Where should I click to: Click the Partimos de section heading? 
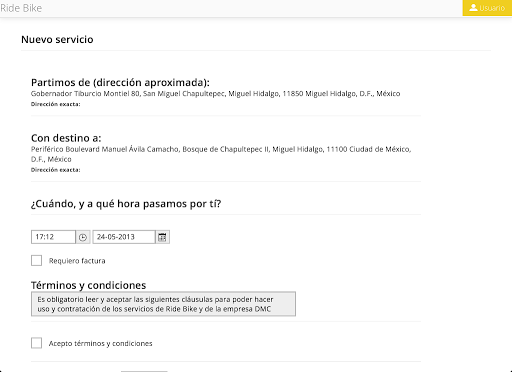[x=120, y=82]
